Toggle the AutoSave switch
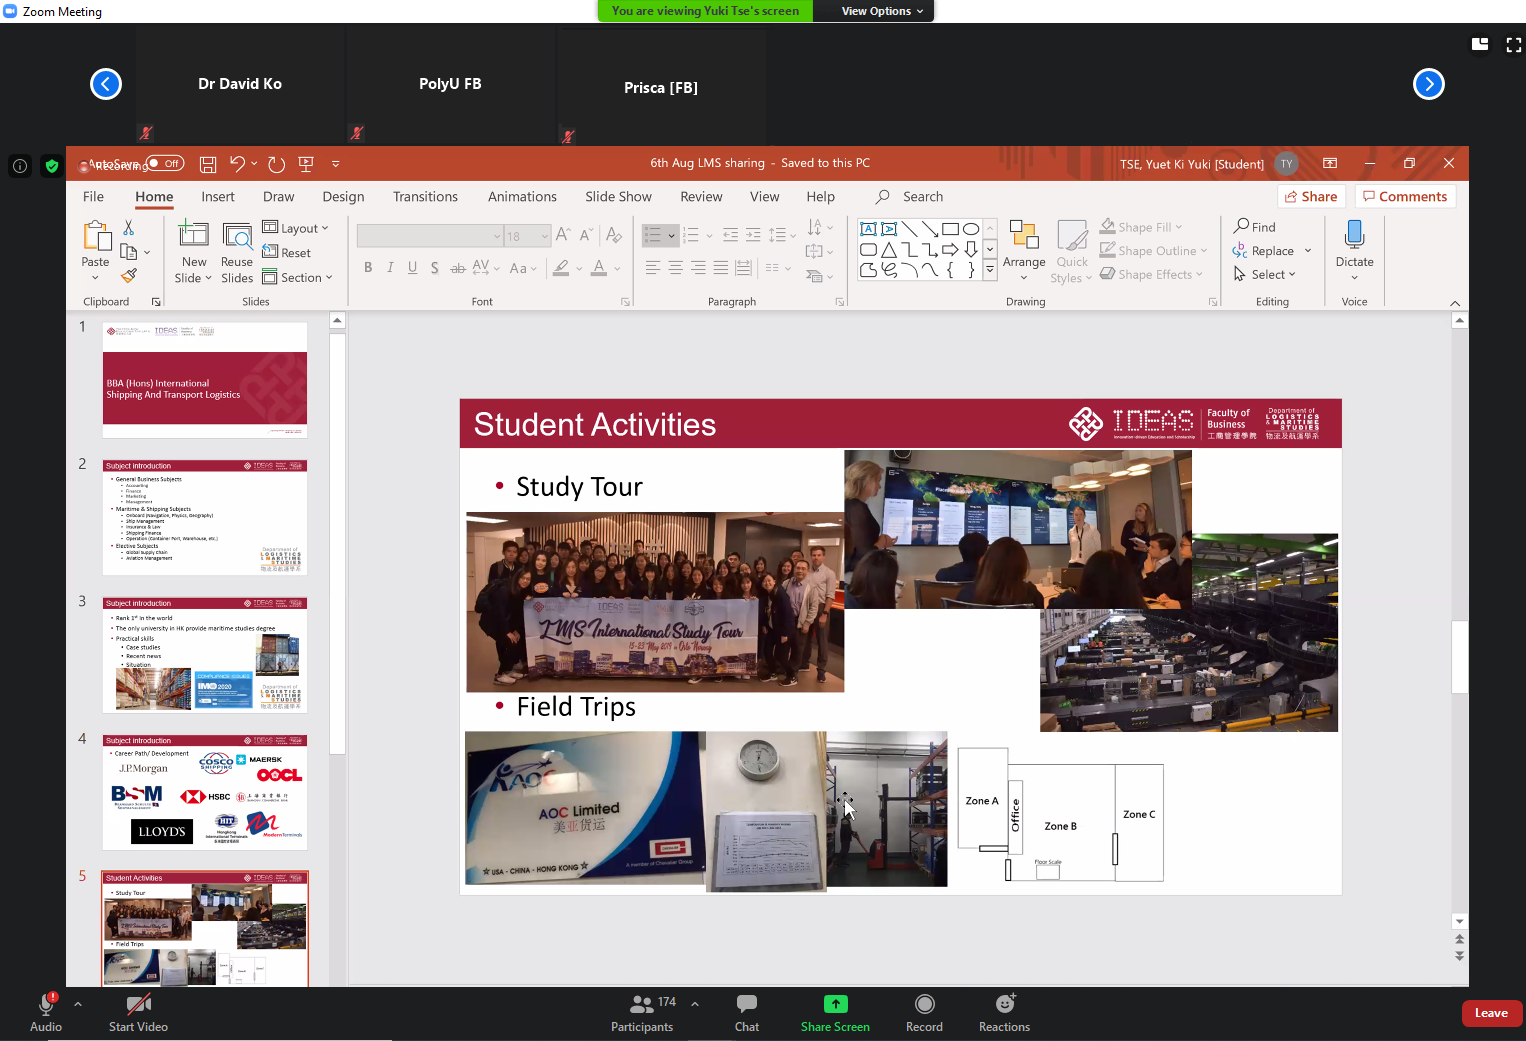Screen dimensions: 1526x1041 point(166,163)
